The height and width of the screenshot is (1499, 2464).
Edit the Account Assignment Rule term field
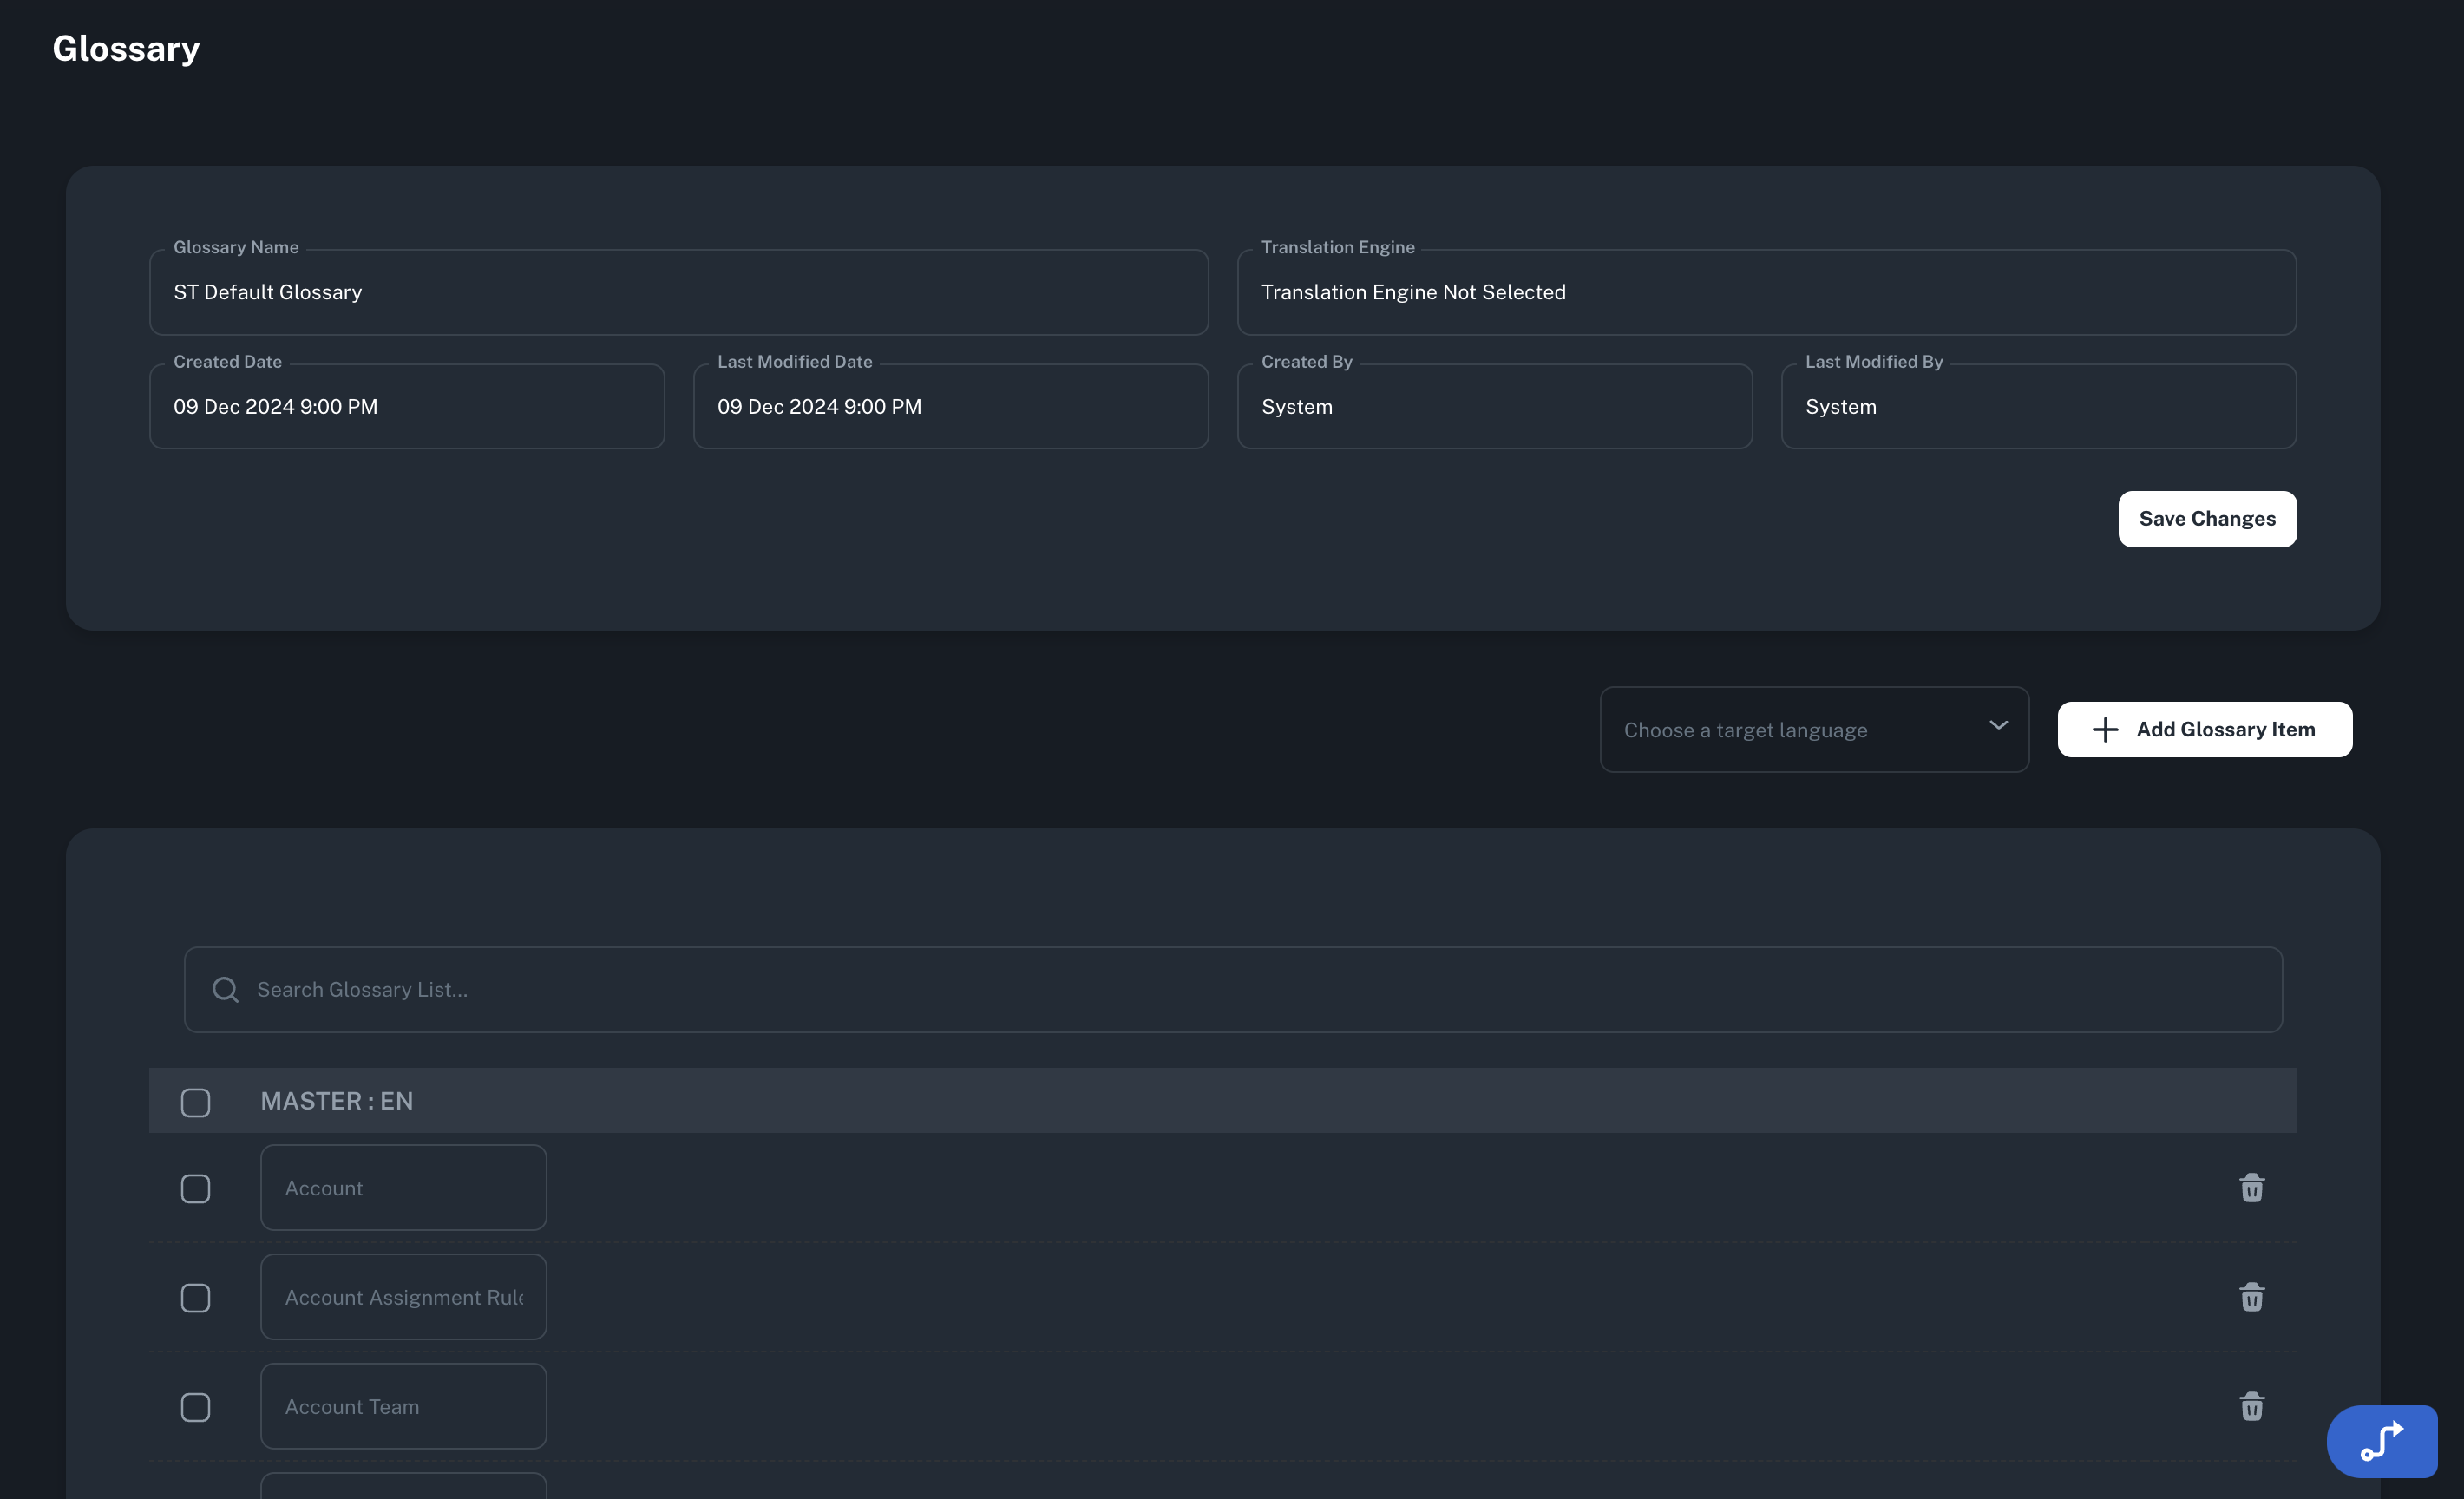click(x=403, y=1297)
